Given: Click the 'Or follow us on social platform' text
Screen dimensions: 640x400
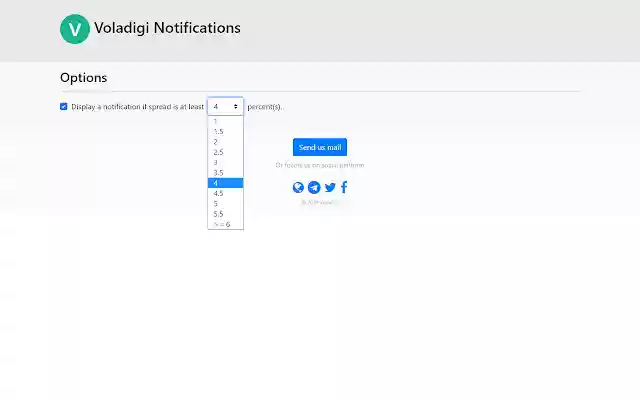Looking at the screenshot, I should coord(320,165).
